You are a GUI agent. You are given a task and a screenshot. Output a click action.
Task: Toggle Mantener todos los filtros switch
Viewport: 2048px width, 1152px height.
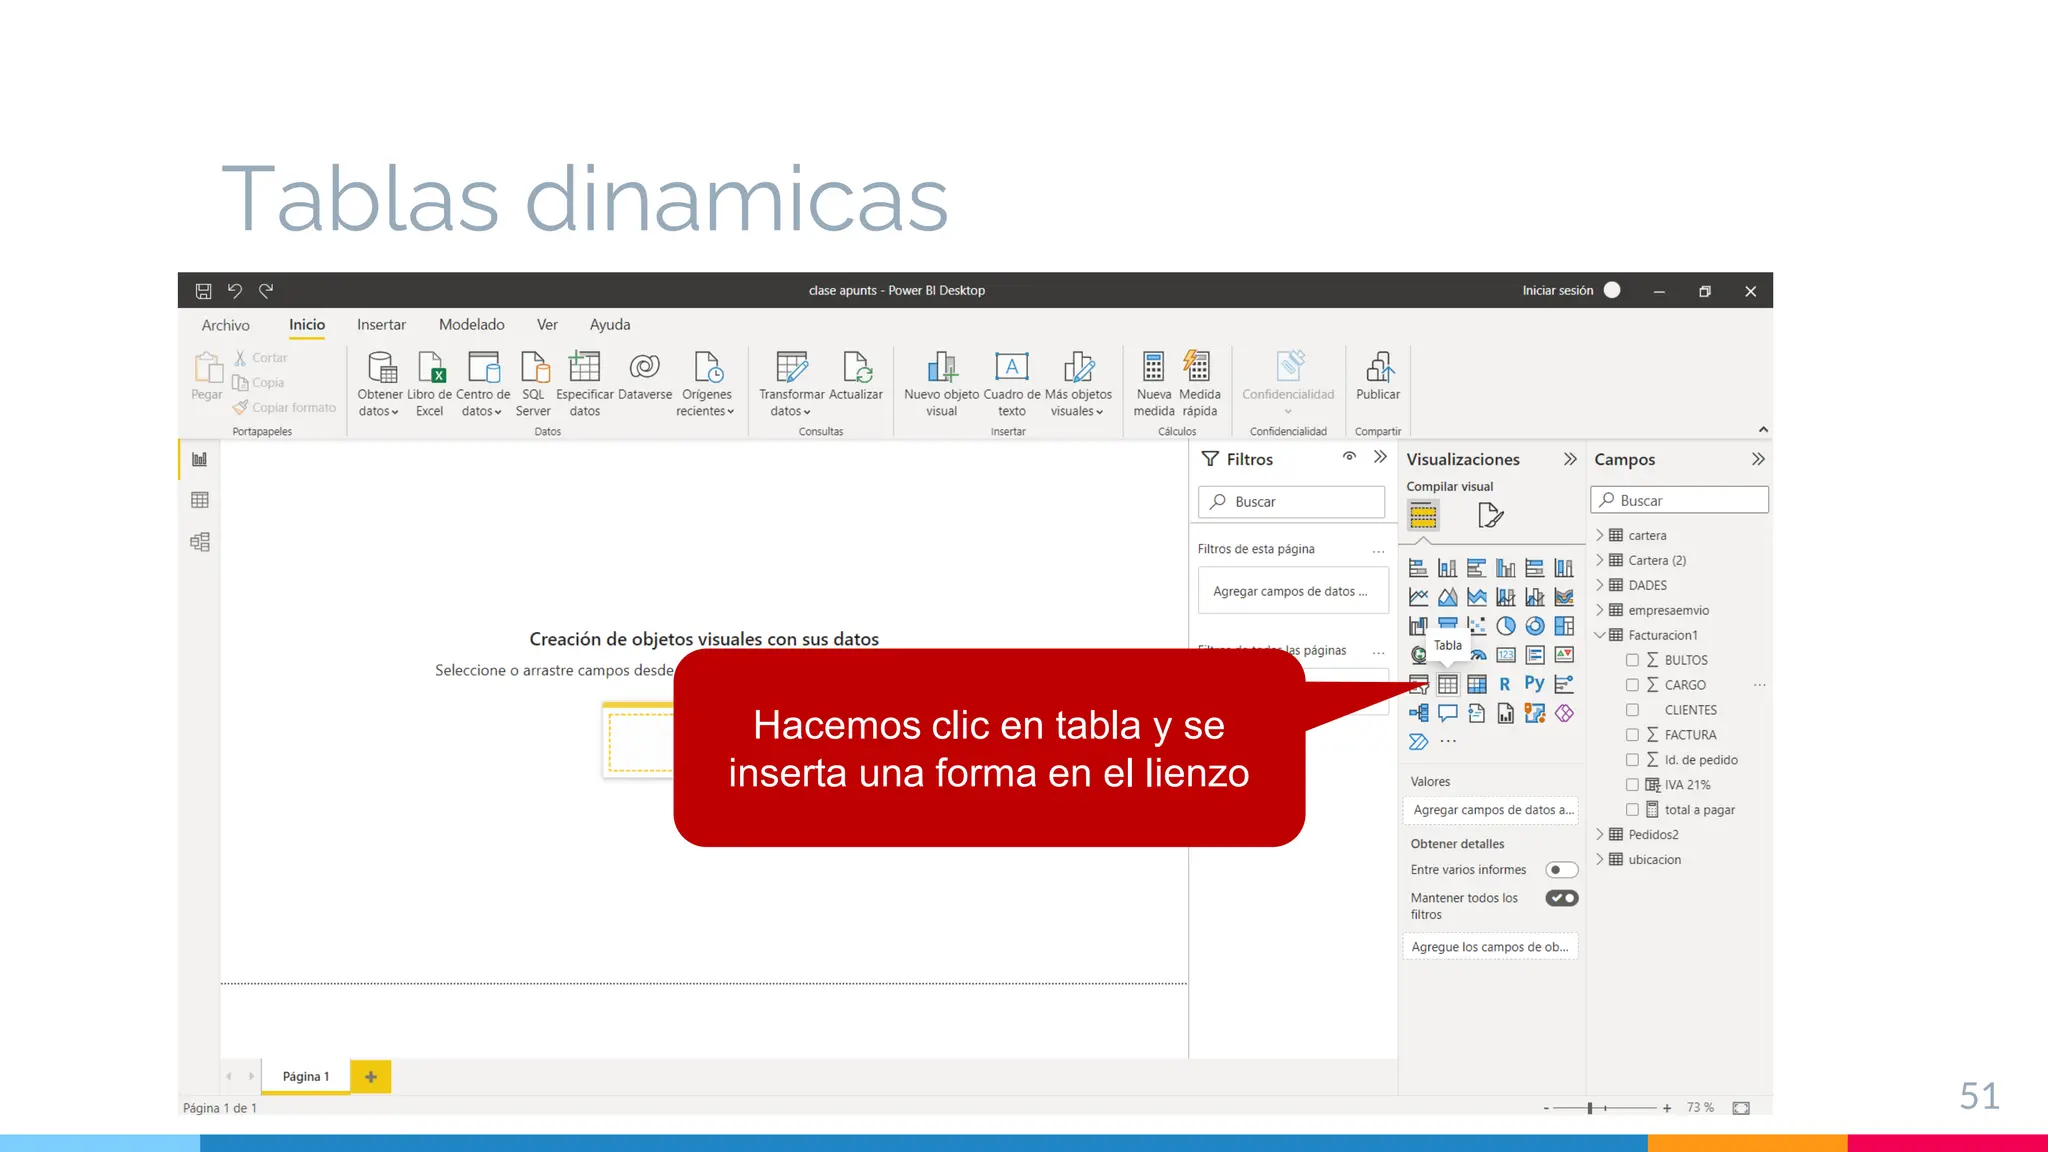tap(1561, 898)
